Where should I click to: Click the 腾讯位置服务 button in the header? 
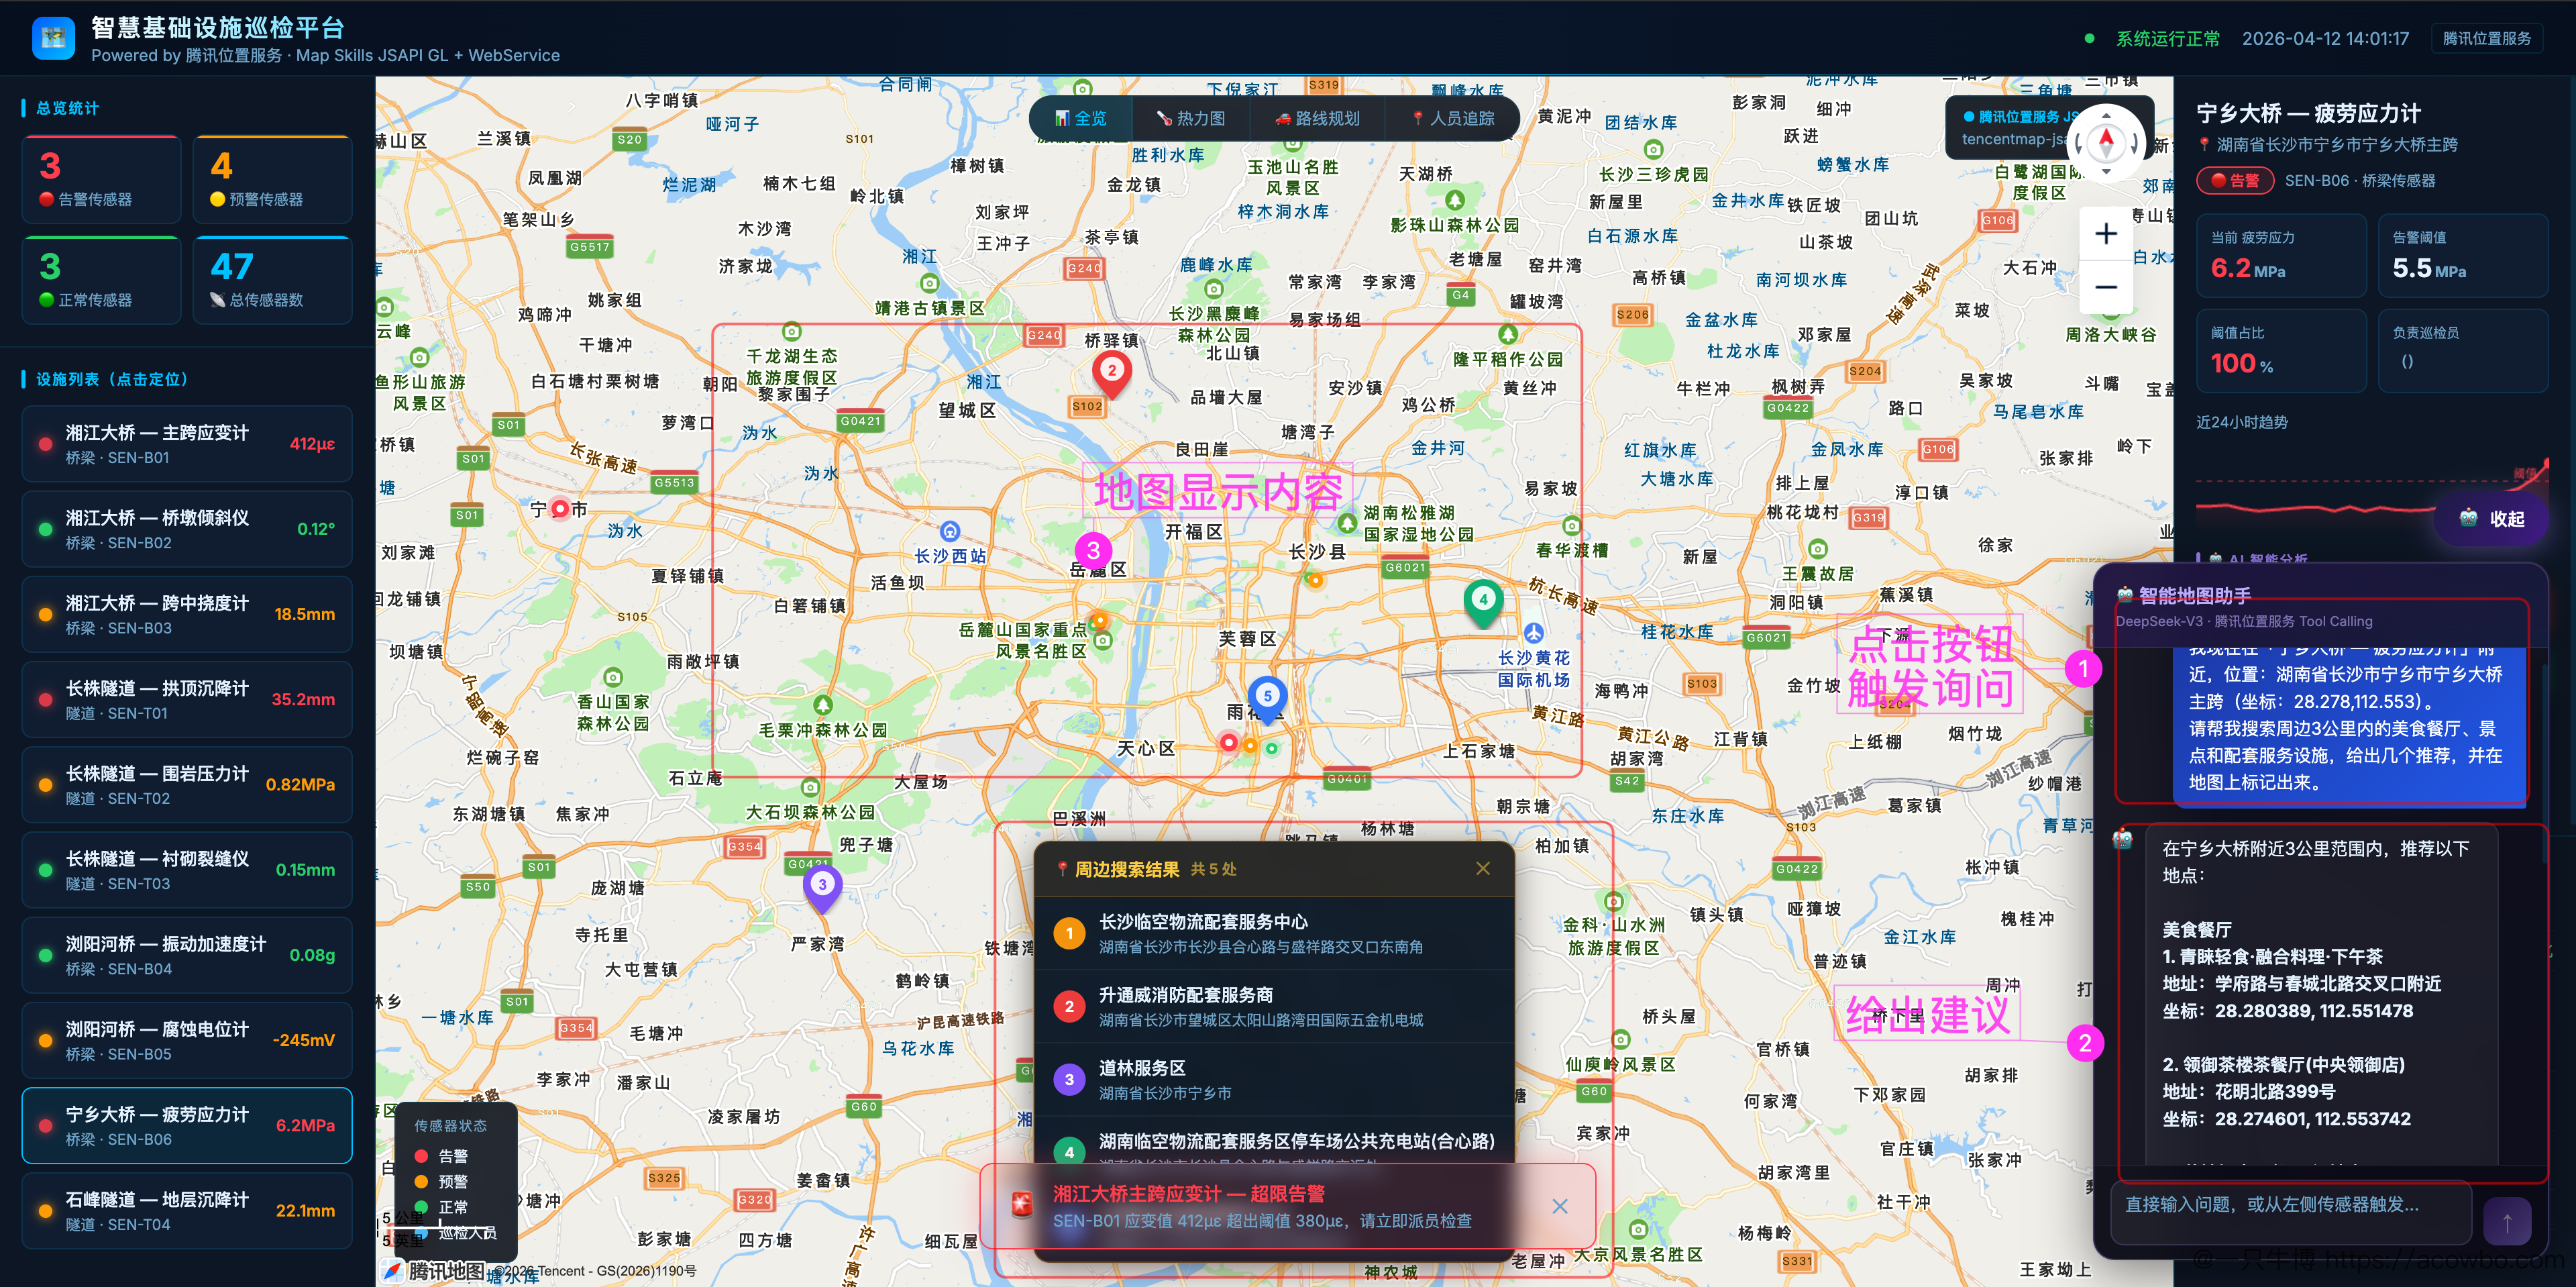coord(2486,38)
